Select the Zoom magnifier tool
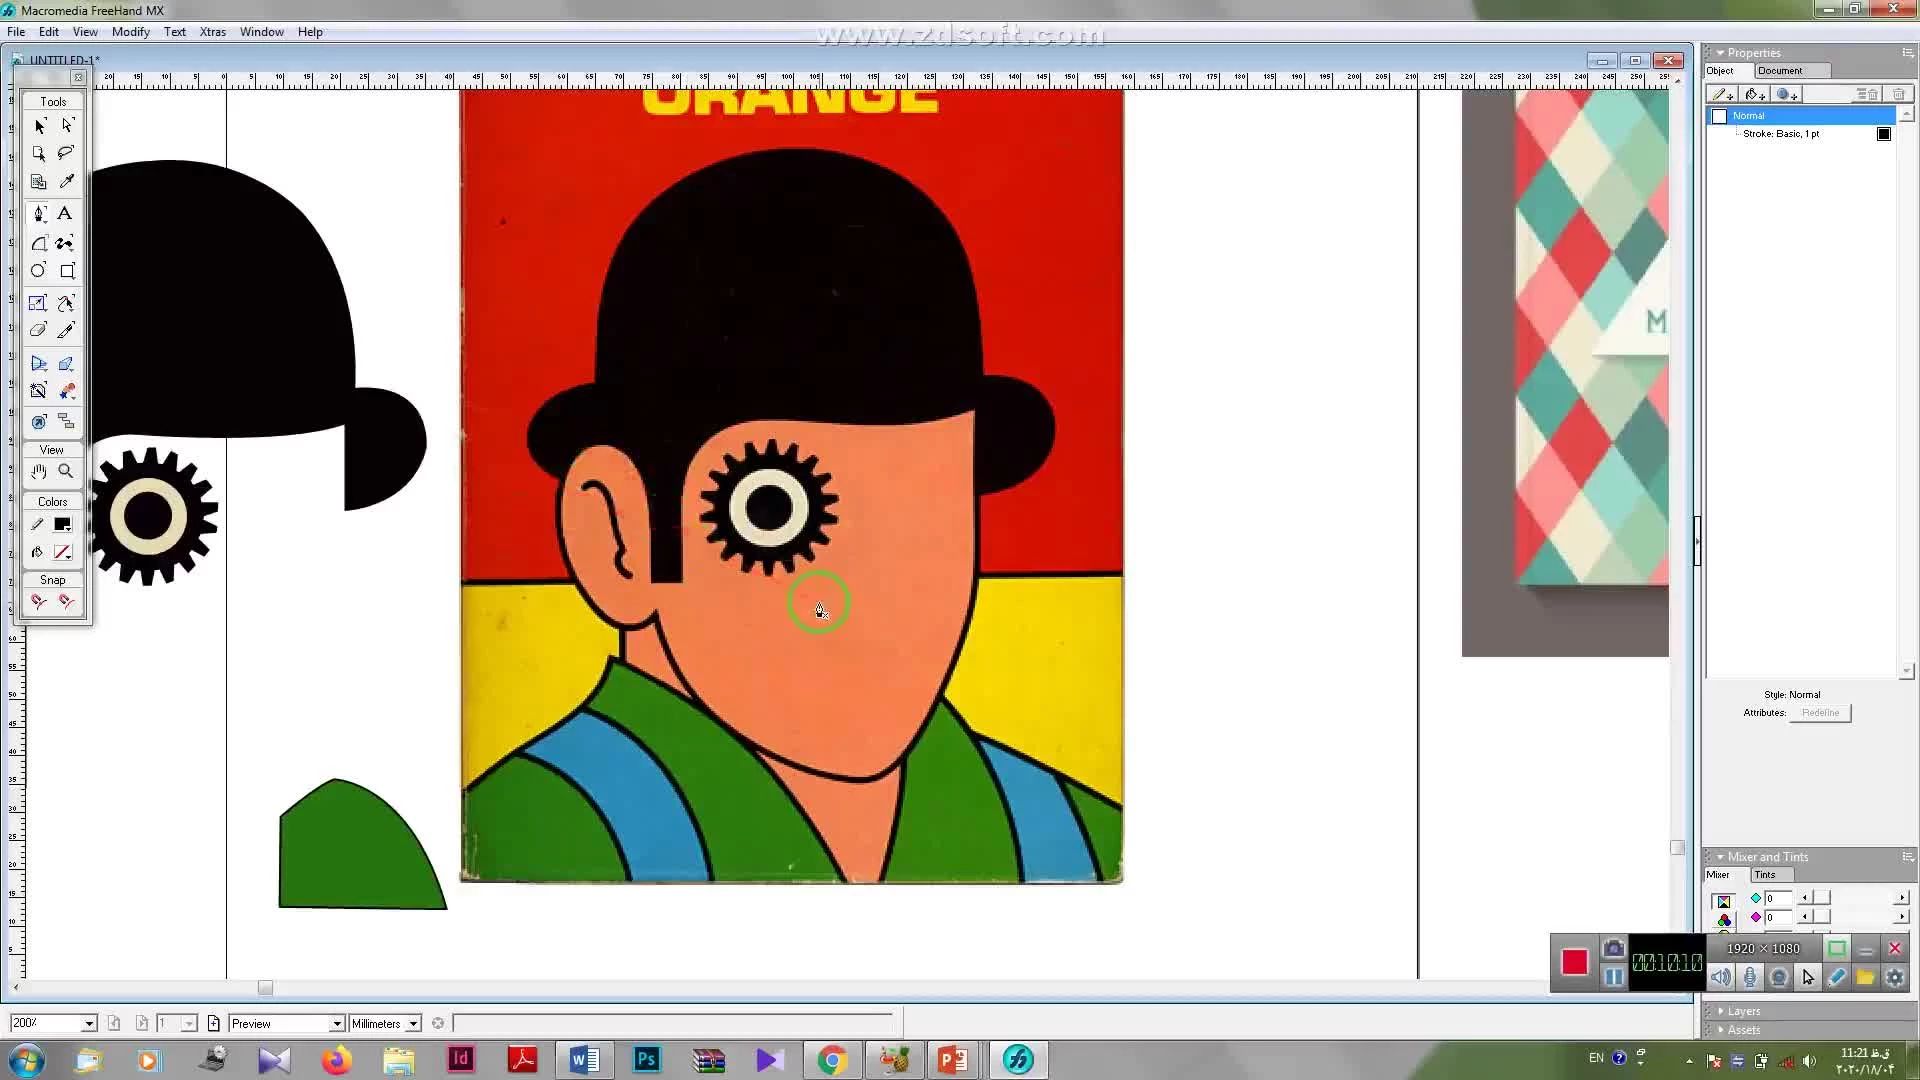 point(66,471)
